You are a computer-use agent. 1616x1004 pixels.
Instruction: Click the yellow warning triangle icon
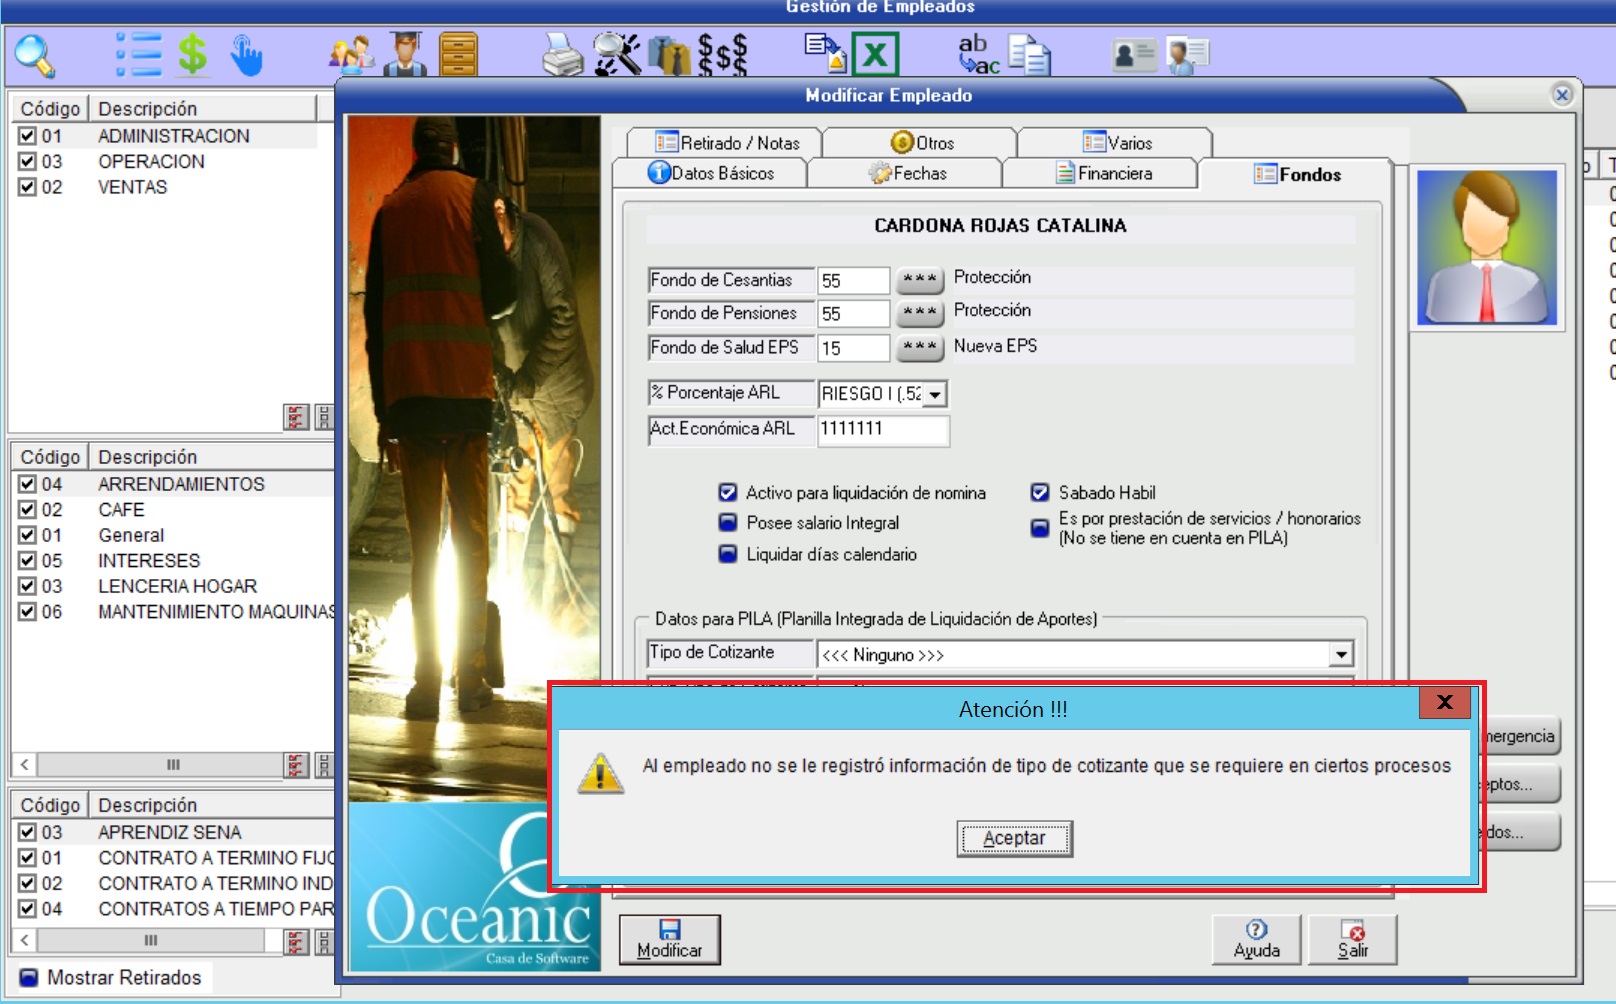click(x=600, y=774)
